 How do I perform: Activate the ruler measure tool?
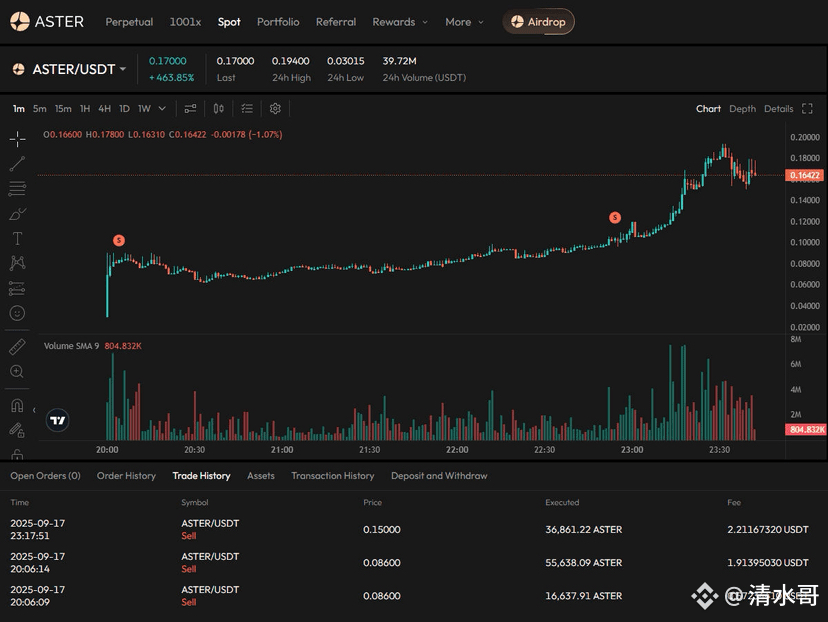[x=17, y=346]
